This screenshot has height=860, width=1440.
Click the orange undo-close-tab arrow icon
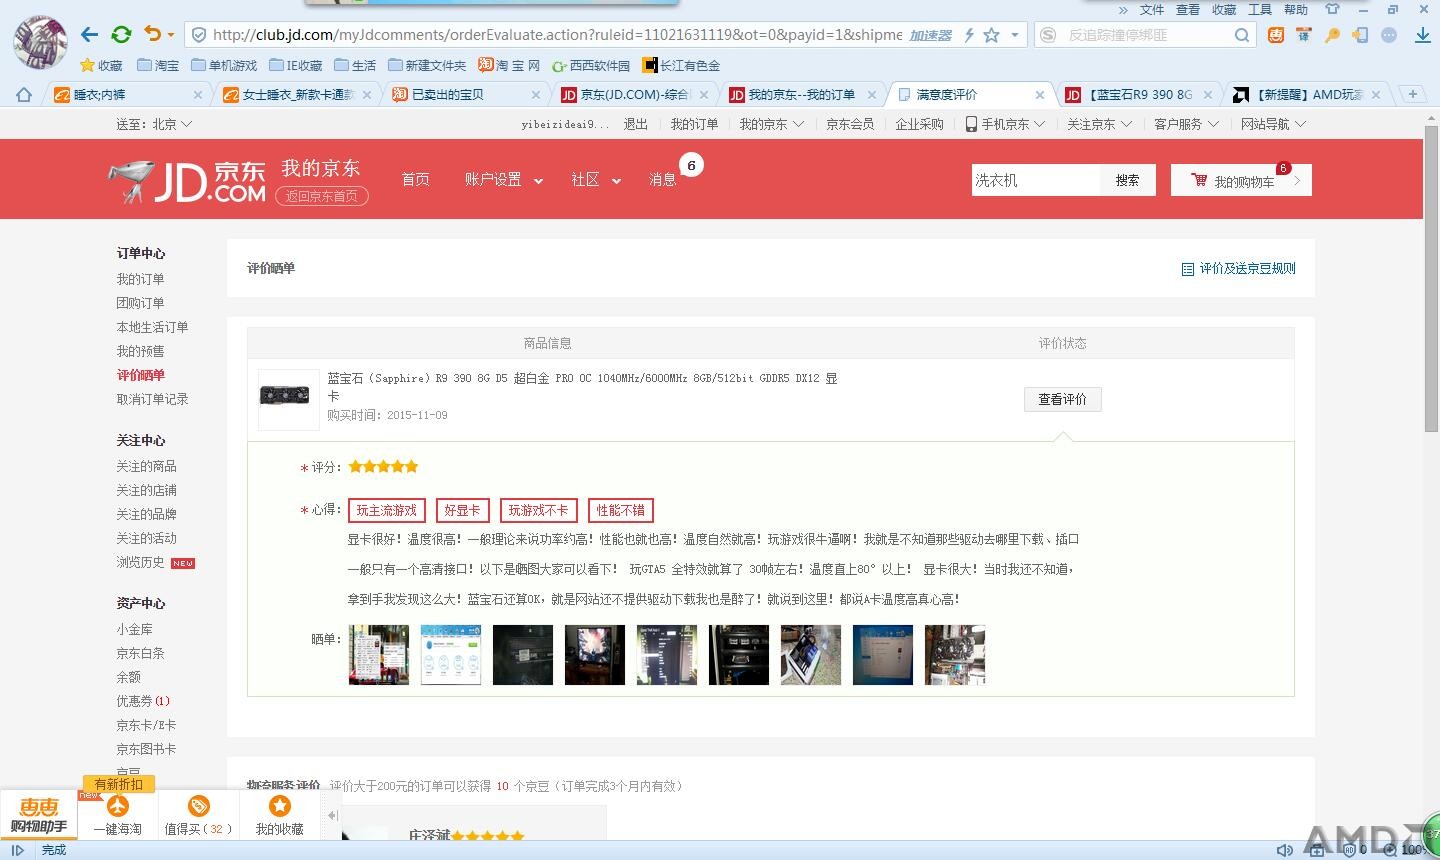(152, 34)
